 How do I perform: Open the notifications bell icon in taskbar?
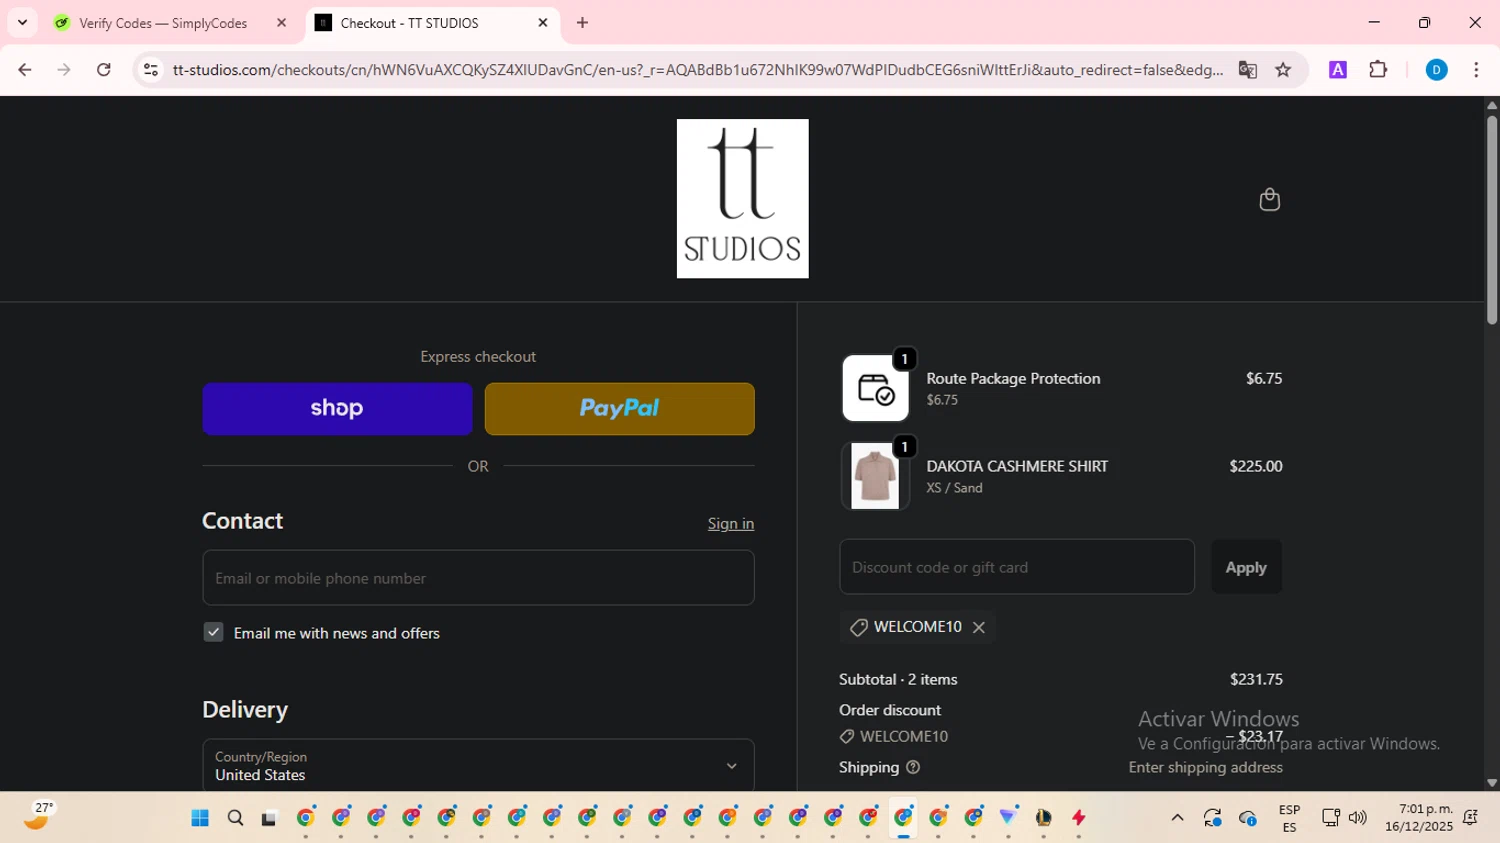click(1470, 818)
